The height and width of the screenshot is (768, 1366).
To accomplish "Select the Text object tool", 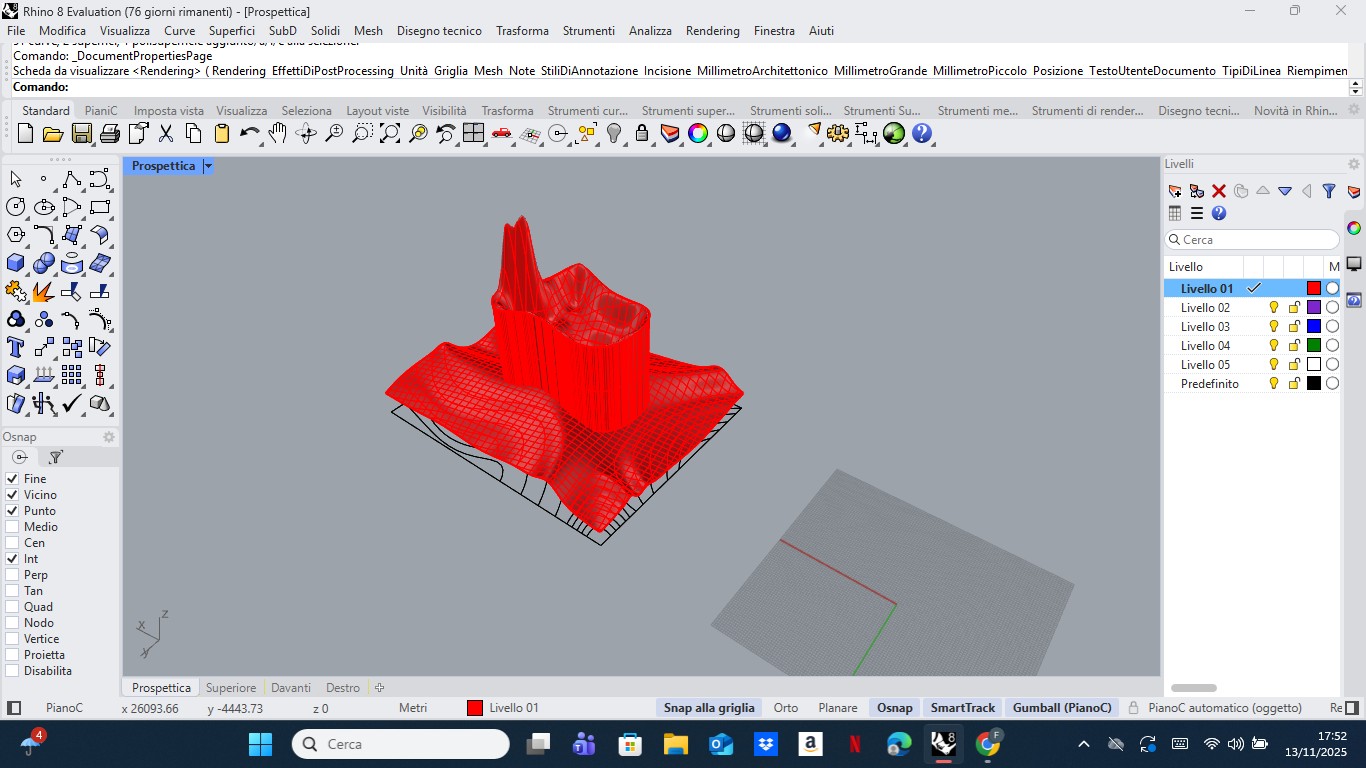I will pyautogui.click(x=16, y=347).
